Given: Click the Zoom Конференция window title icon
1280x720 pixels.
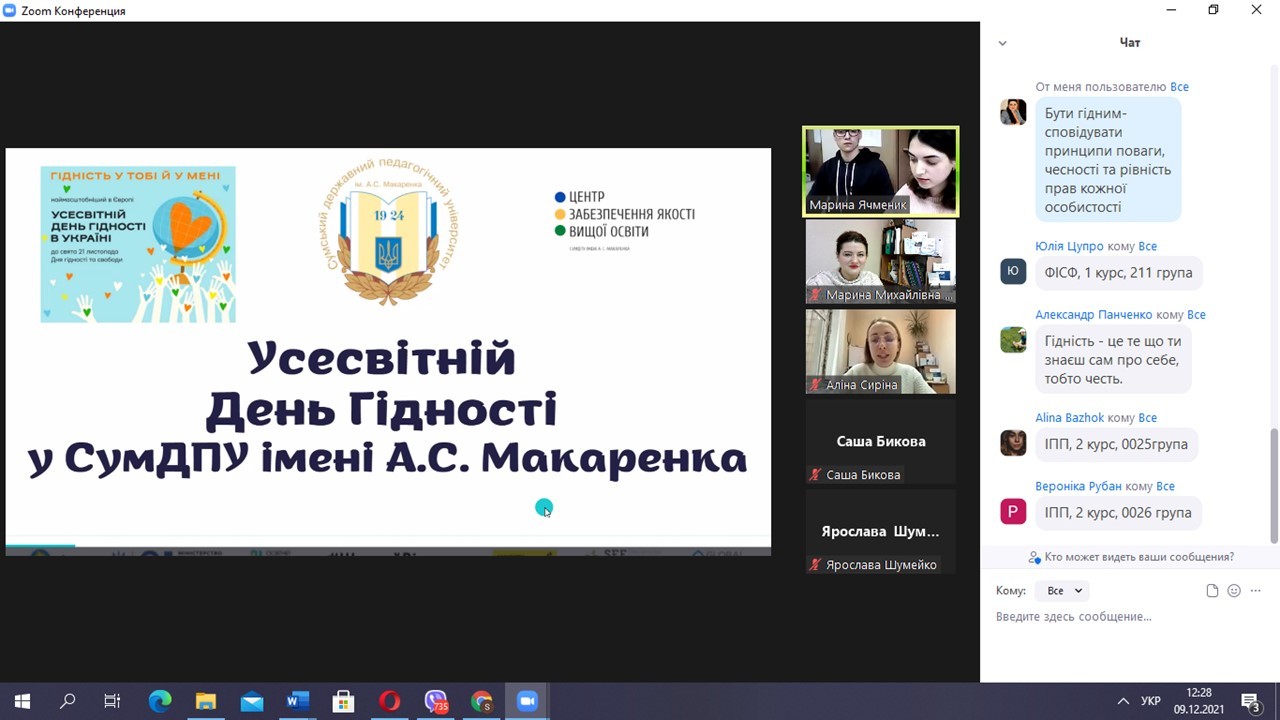Looking at the screenshot, I should [x=9, y=10].
